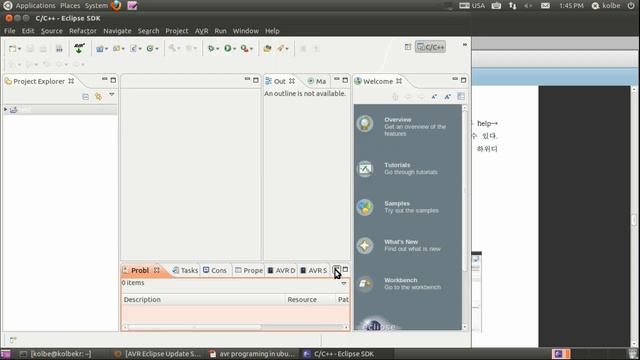640x360 pixels.
Task: Click the AVR upload to device icon
Action: 79,48
